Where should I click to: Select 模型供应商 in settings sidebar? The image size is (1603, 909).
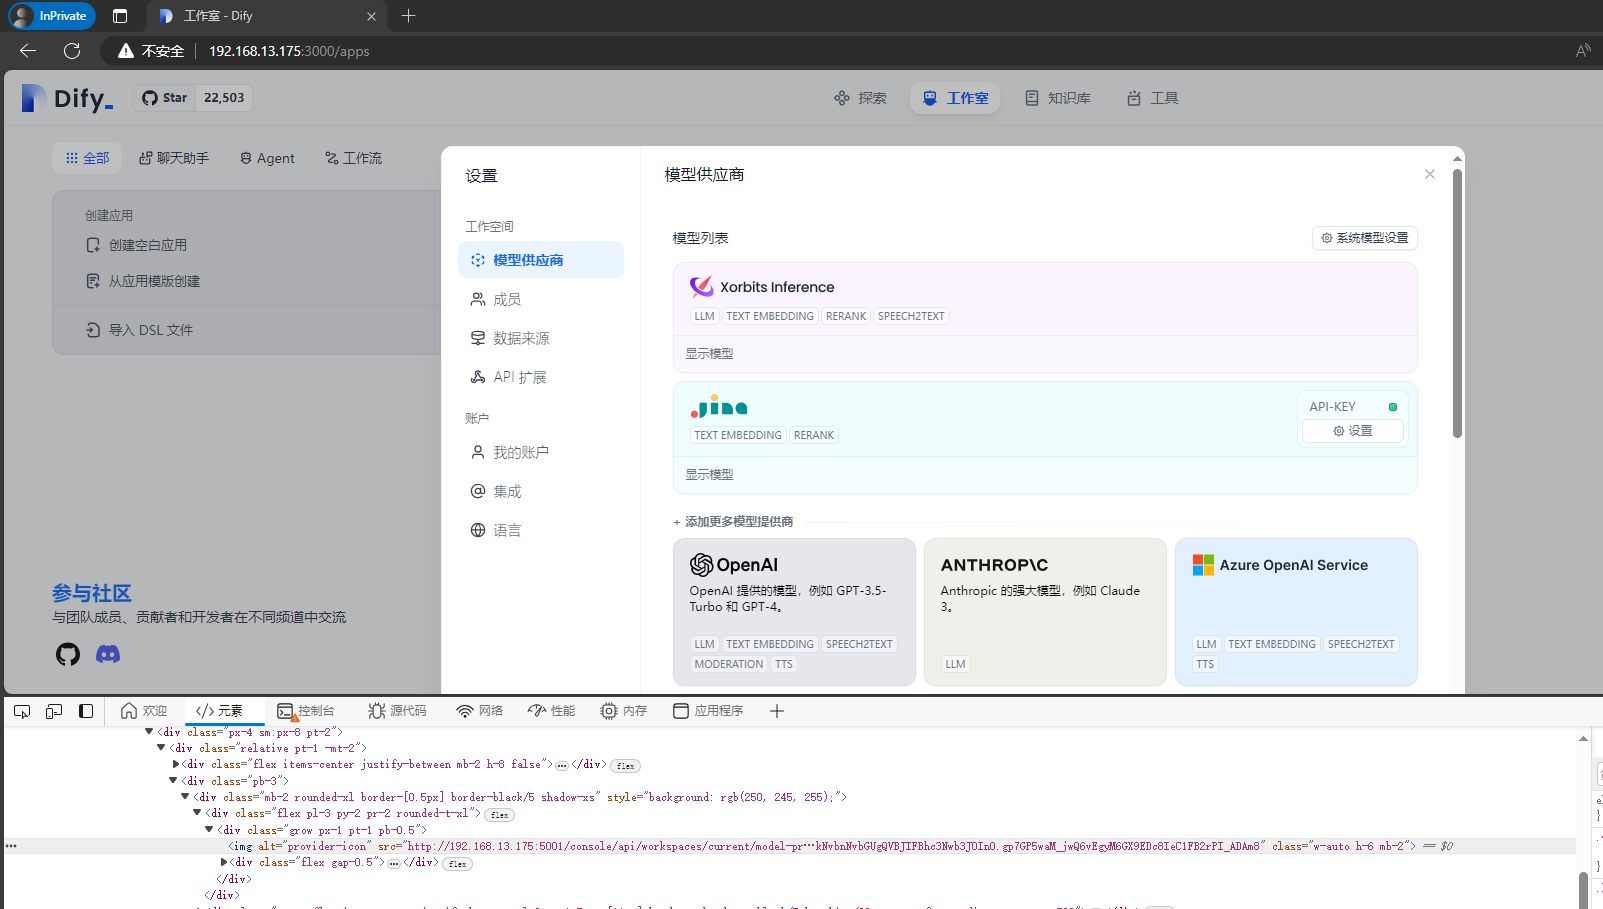pos(541,260)
